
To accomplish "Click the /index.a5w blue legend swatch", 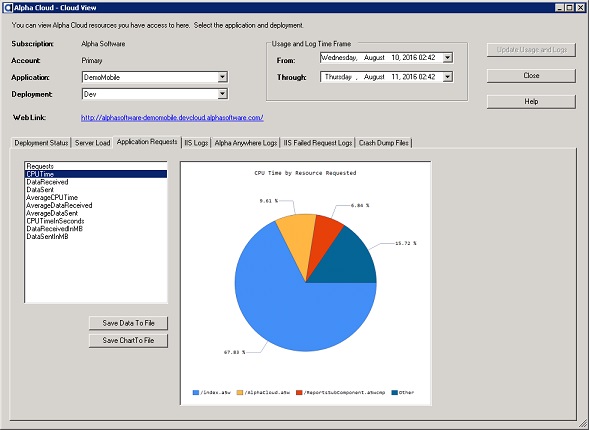I will (195, 392).
